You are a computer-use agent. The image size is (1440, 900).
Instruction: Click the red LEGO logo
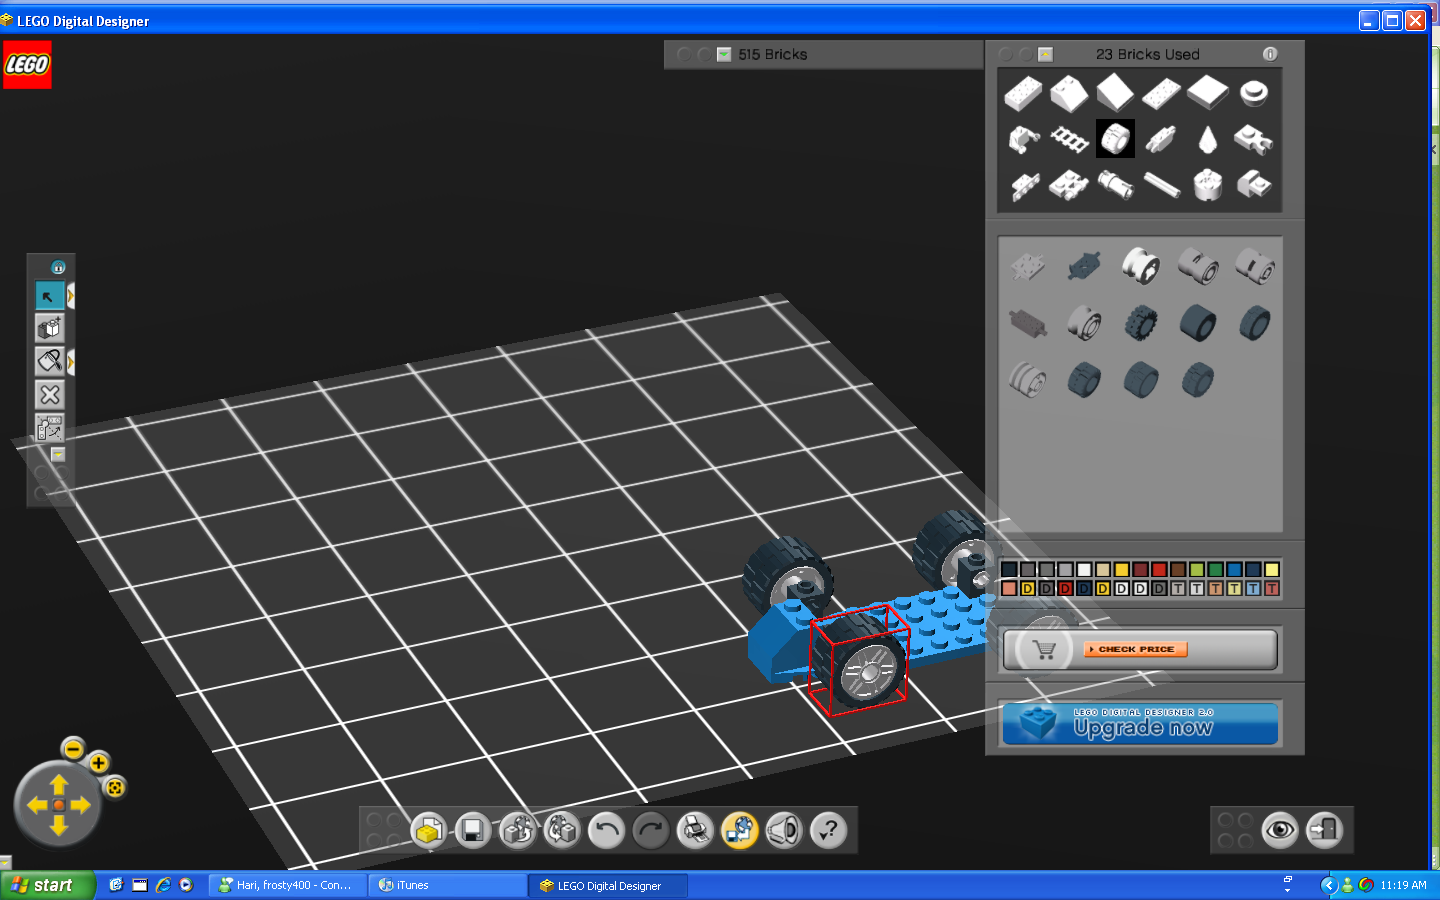pos(27,65)
